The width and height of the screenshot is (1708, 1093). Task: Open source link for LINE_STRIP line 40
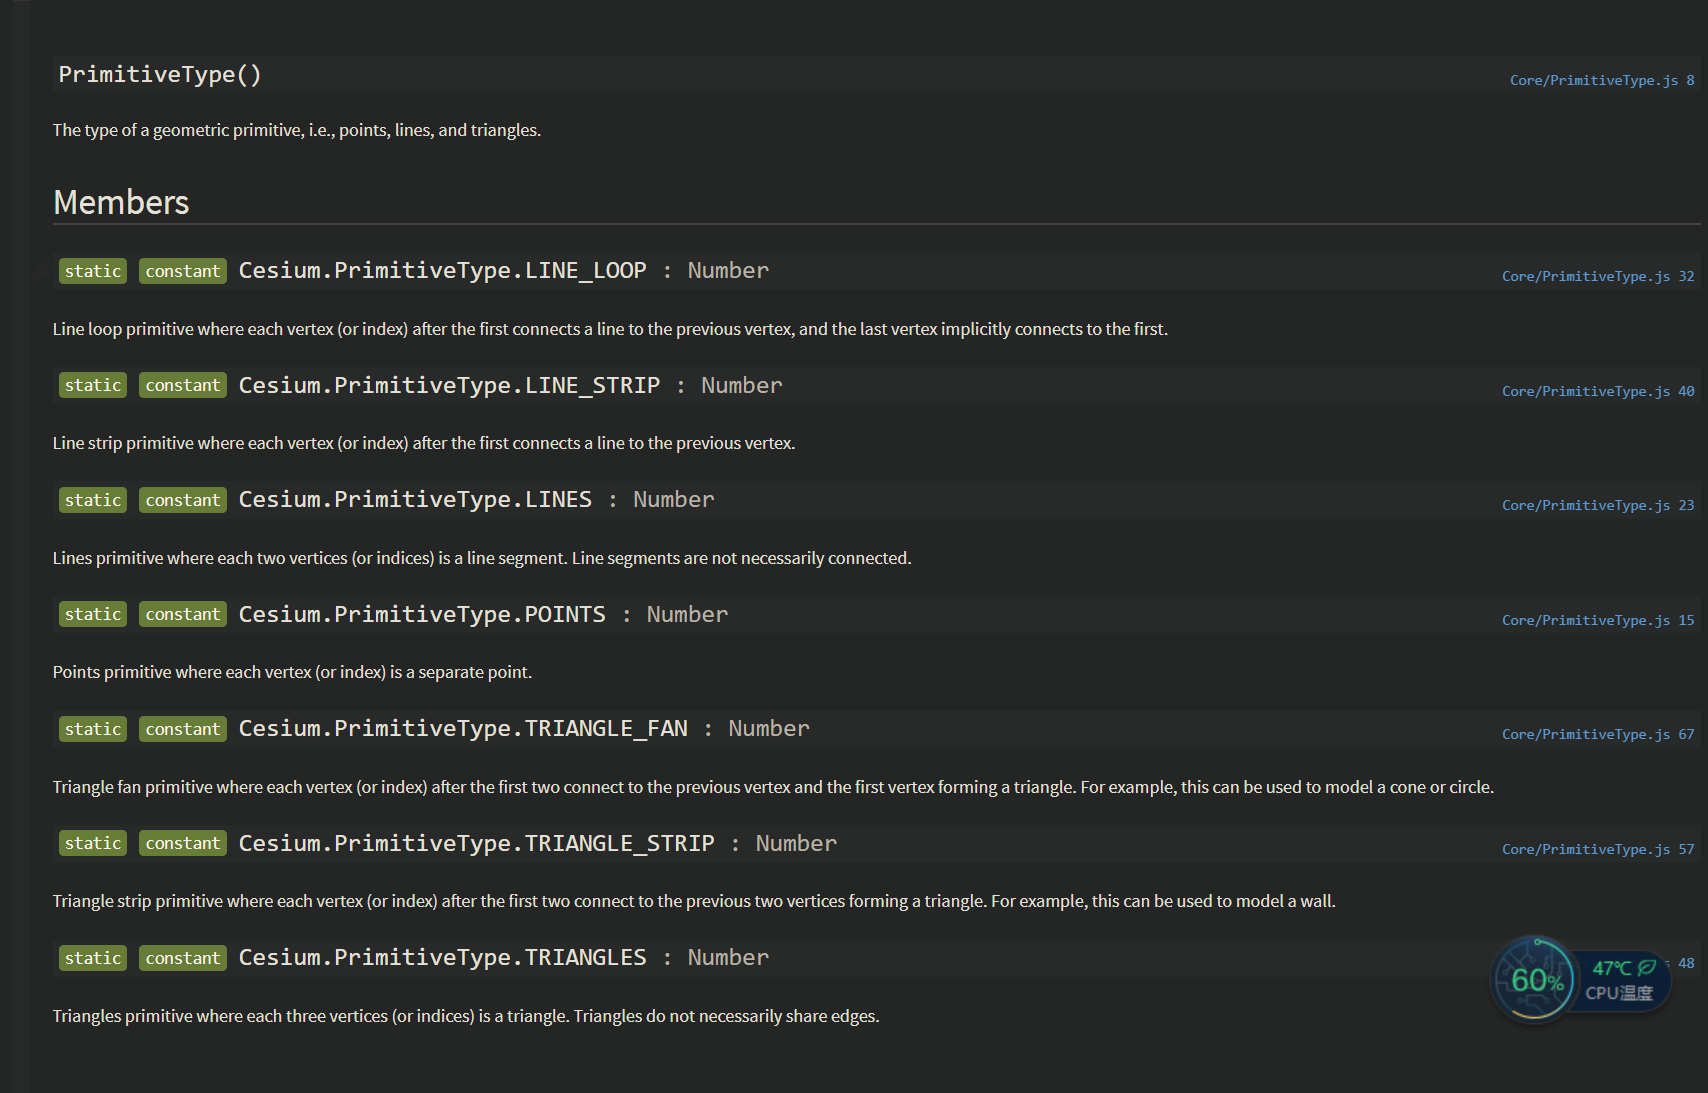coord(1598,391)
